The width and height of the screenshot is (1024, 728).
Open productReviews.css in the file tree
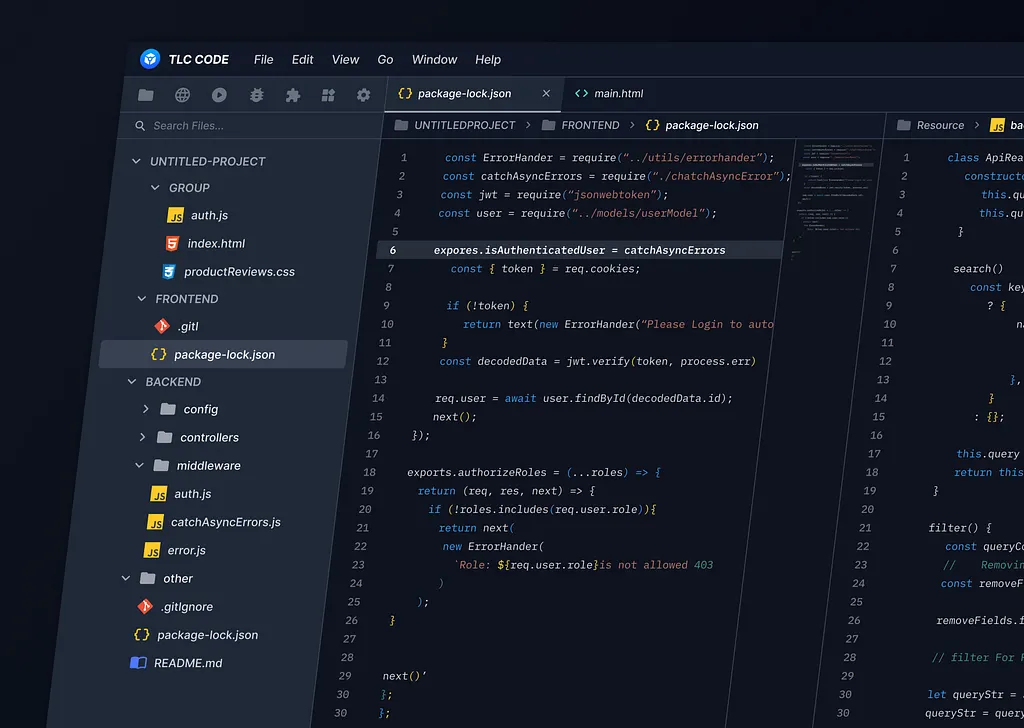tap(238, 271)
